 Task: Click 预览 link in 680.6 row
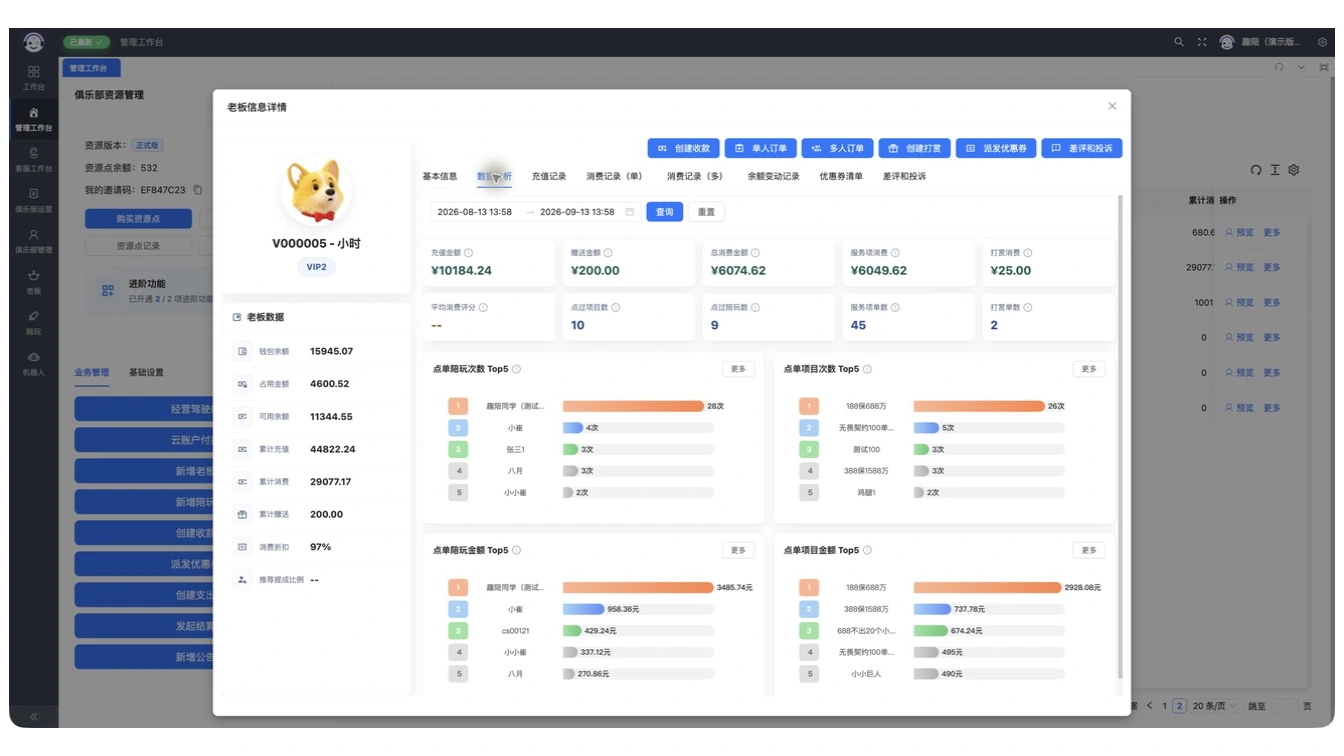tap(1240, 232)
